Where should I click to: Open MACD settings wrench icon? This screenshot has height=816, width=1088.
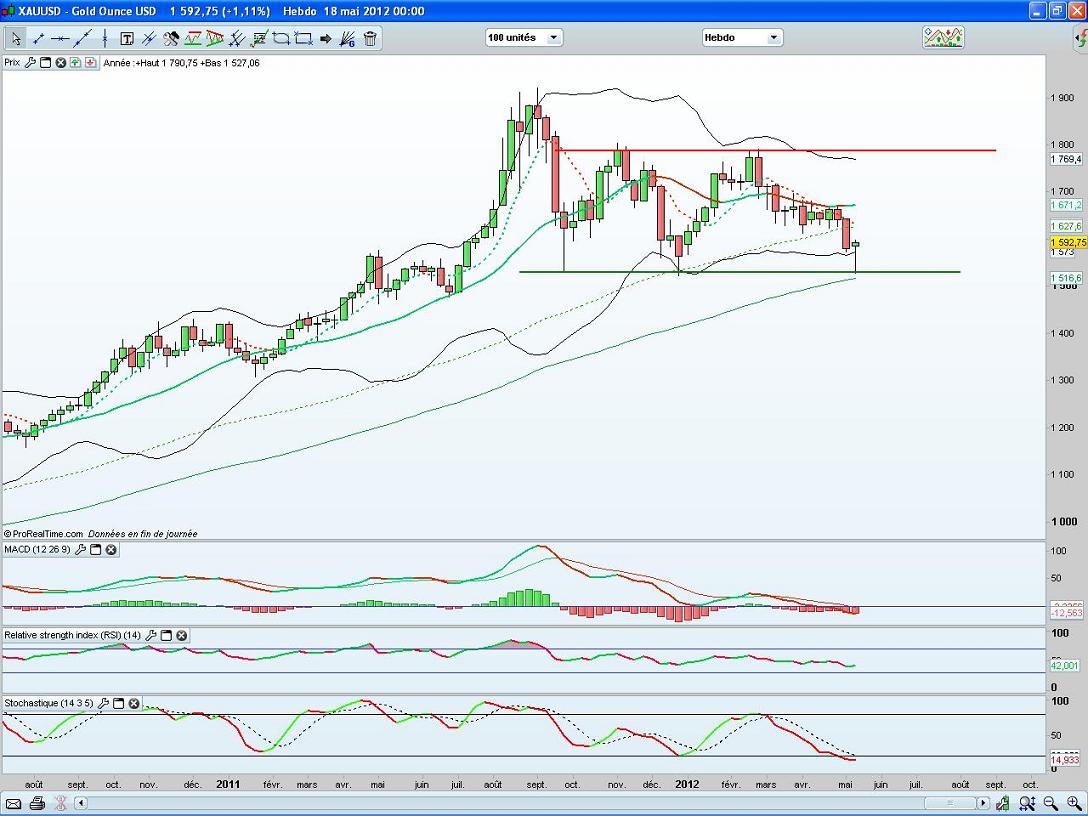pos(79,549)
